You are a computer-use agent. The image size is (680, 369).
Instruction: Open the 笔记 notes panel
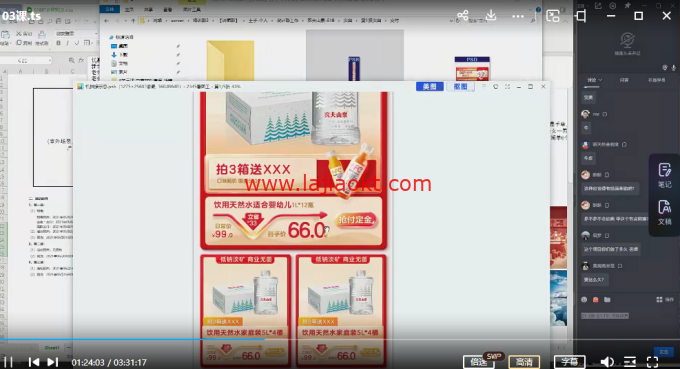[664, 175]
